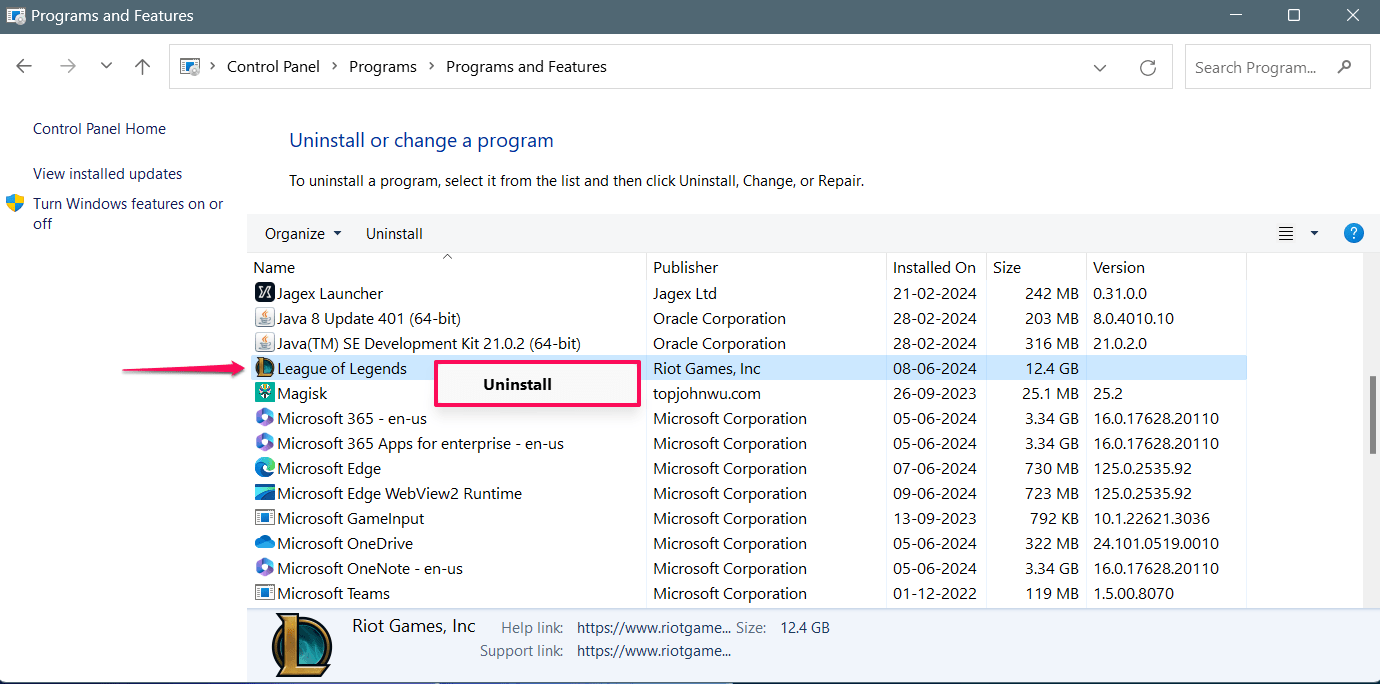Click the Forward navigation arrow
This screenshot has height=684, width=1380.
pyautogui.click(x=68, y=67)
